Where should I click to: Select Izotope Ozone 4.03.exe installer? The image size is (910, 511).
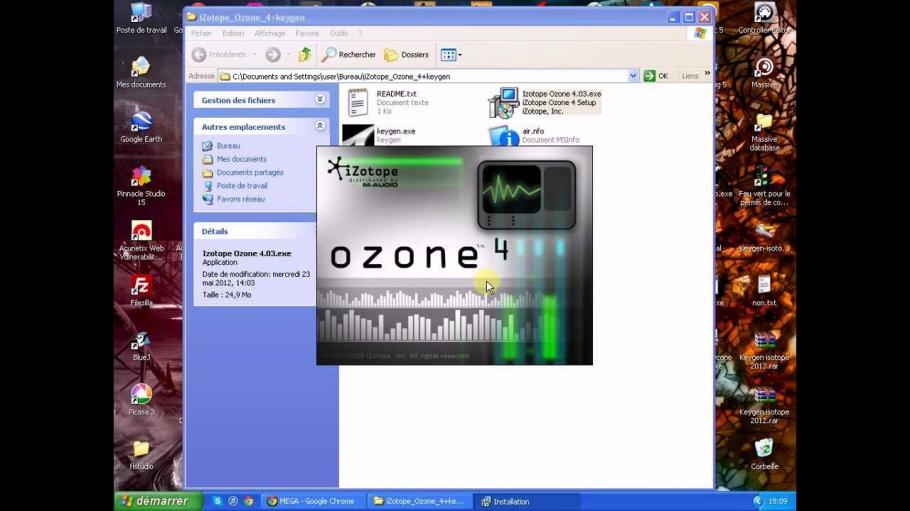pyautogui.click(x=545, y=102)
